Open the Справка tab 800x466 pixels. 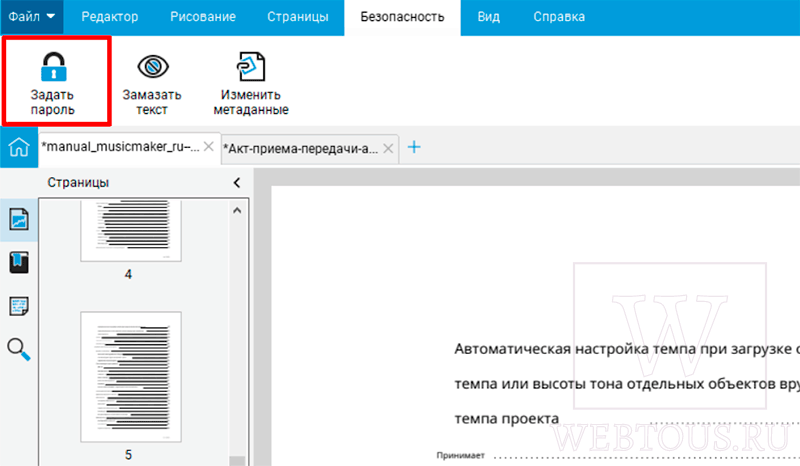559,17
